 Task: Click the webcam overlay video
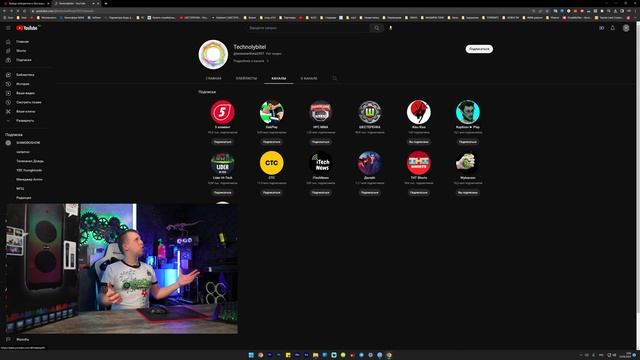[122, 269]
